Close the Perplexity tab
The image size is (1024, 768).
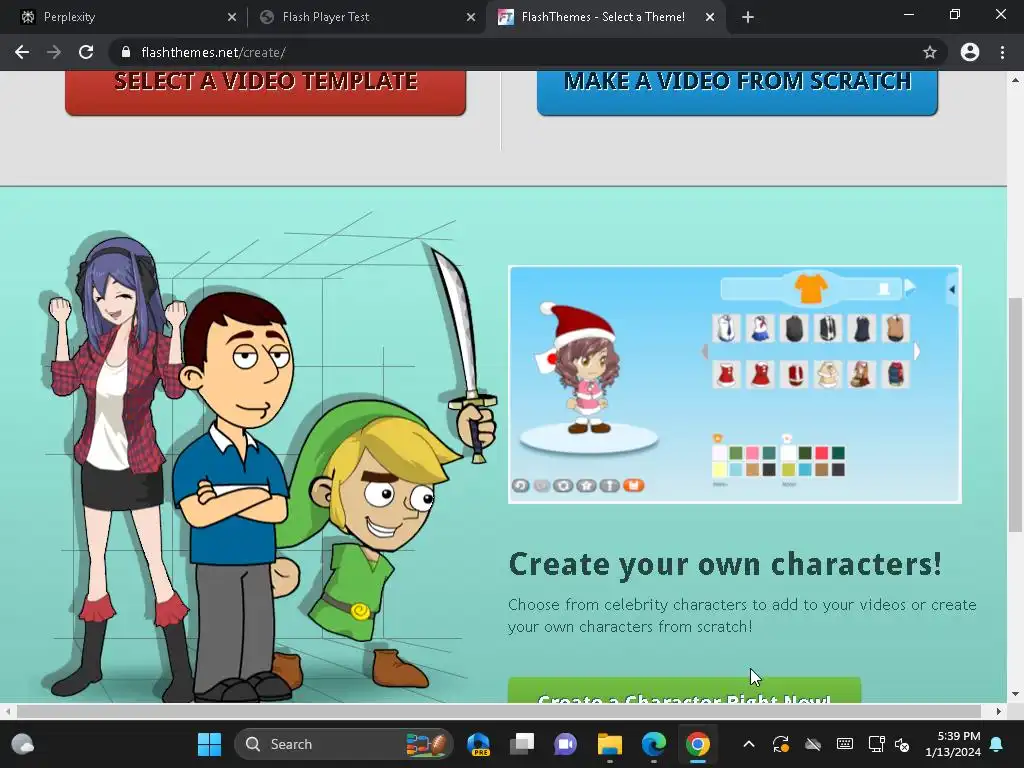[x=232, y=18]
